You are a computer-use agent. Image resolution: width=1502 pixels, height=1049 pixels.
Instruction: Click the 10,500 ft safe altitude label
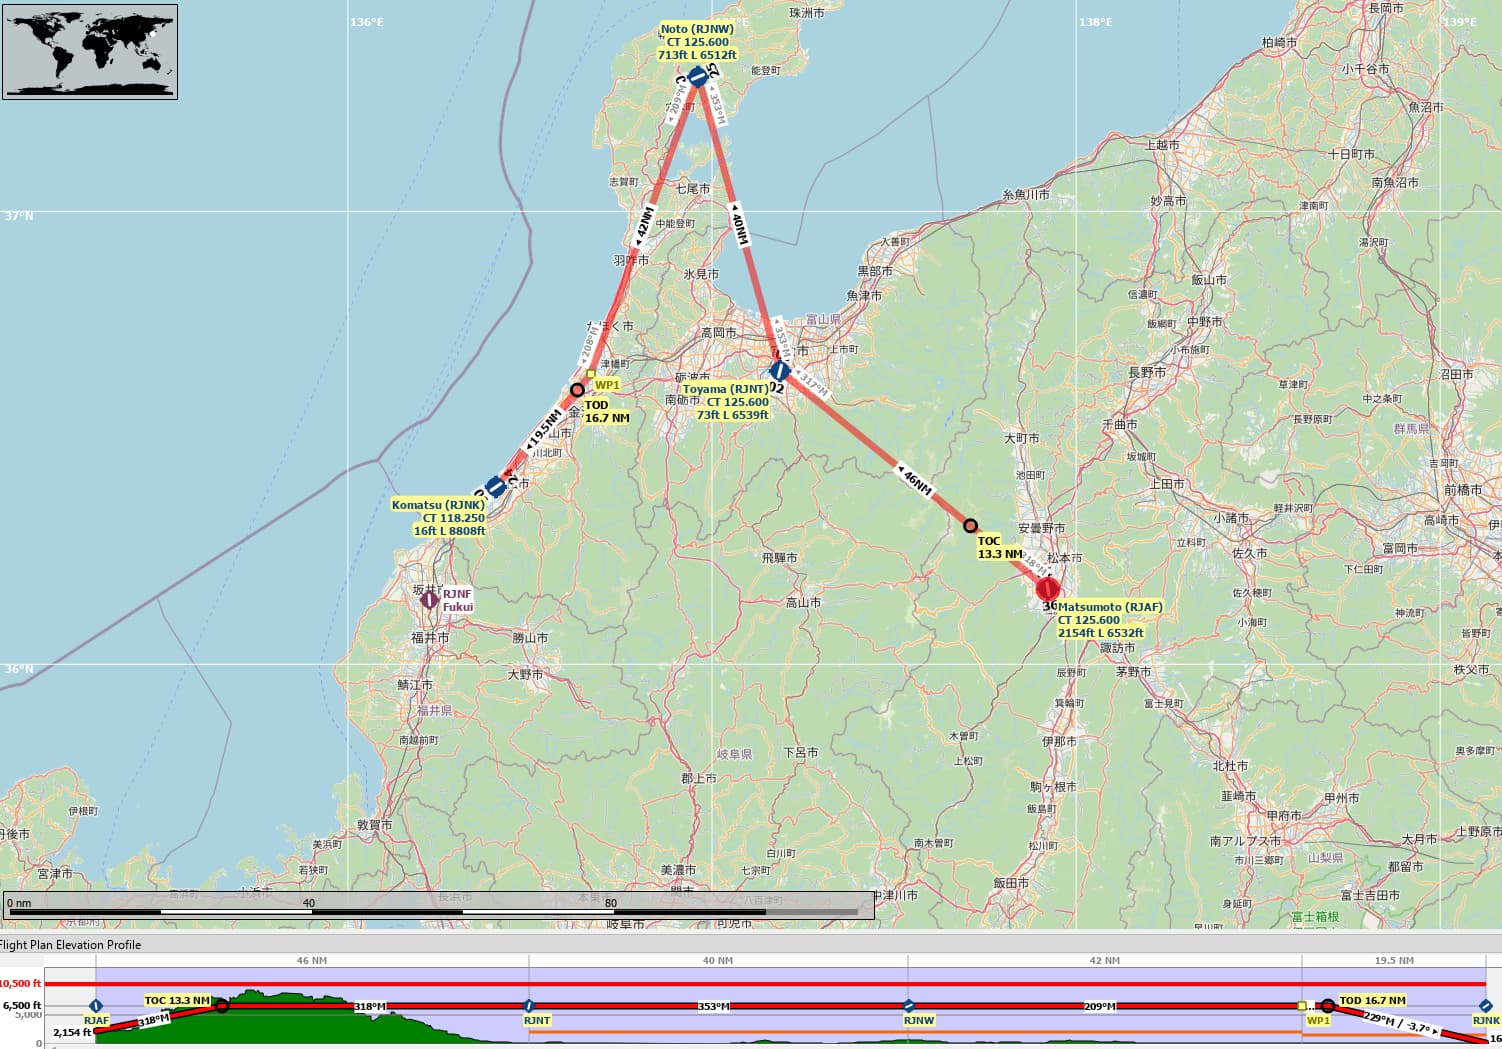[21, 984]
